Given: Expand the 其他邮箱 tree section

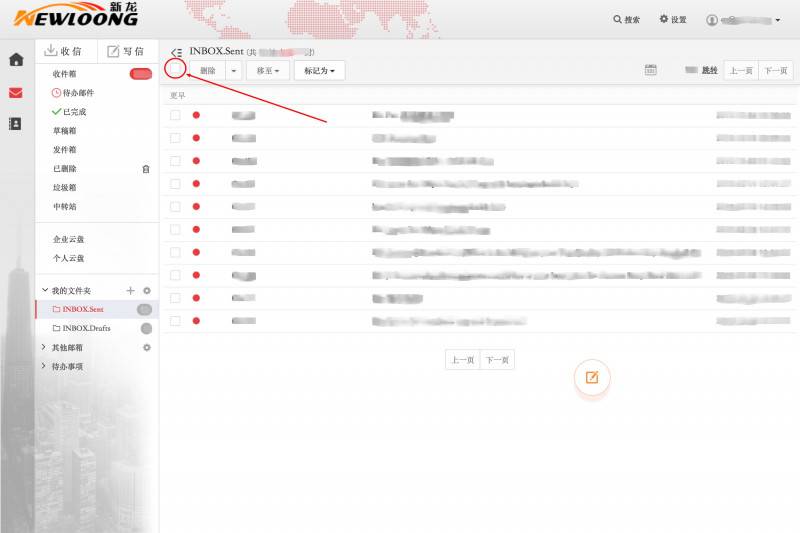Looking at the screenshot, I should point(44,348).
